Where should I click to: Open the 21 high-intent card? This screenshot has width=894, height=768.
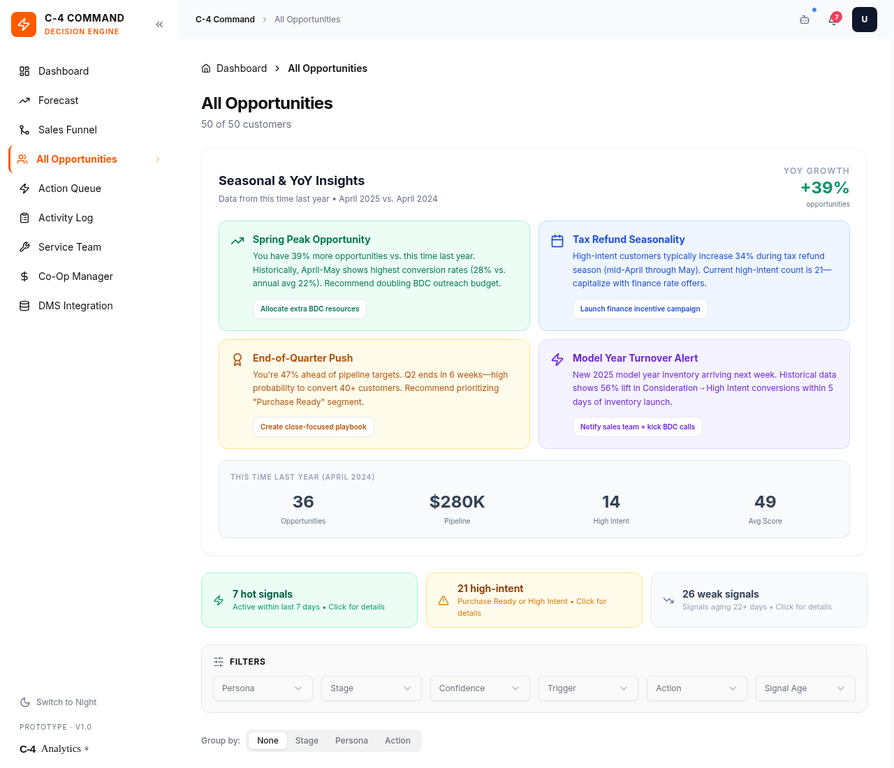(534, 600)
